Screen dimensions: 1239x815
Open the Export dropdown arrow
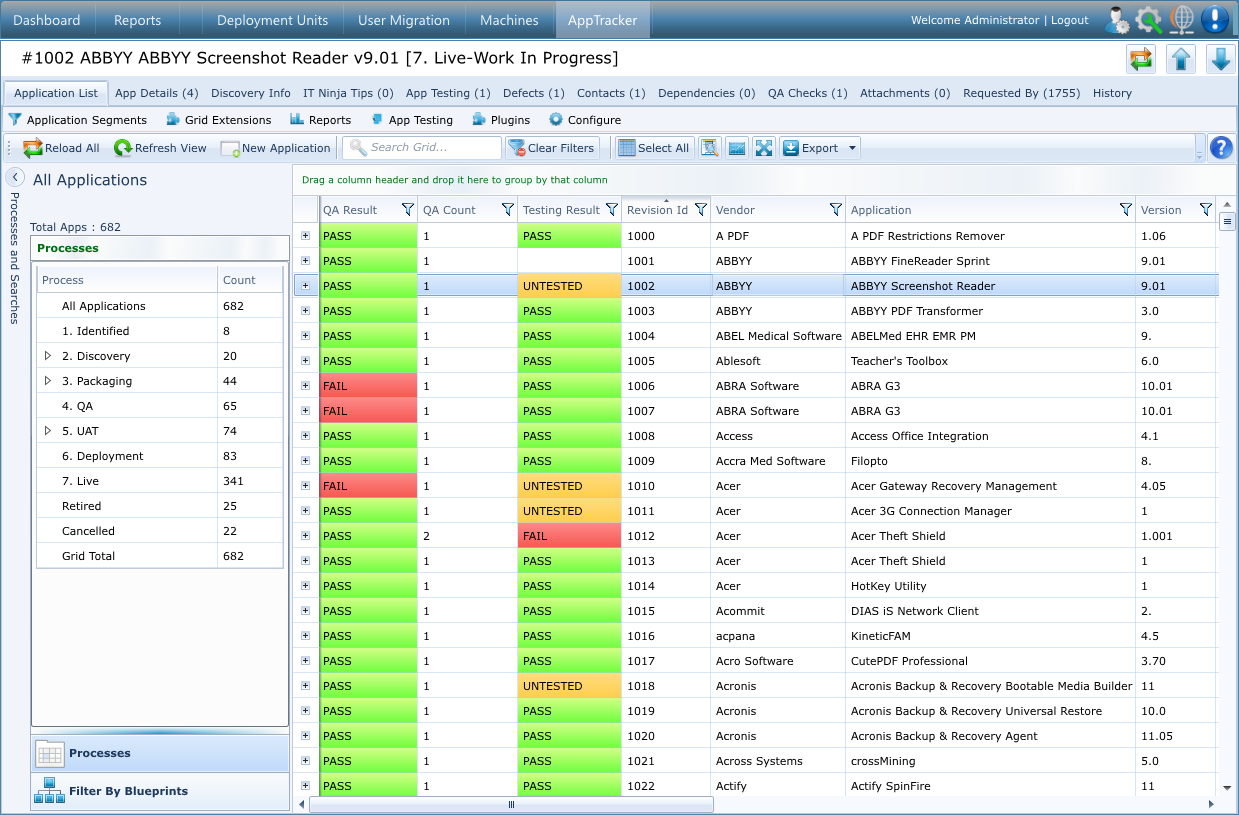click(852, 148)
